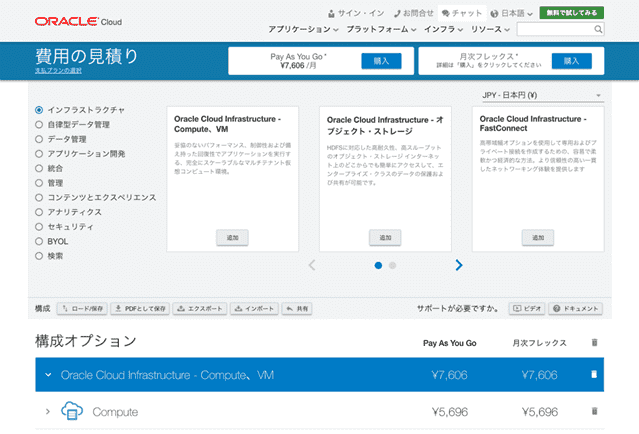Screen dimensions: 639x434
Task: Click the search magnifier icon
Action: 598,29
